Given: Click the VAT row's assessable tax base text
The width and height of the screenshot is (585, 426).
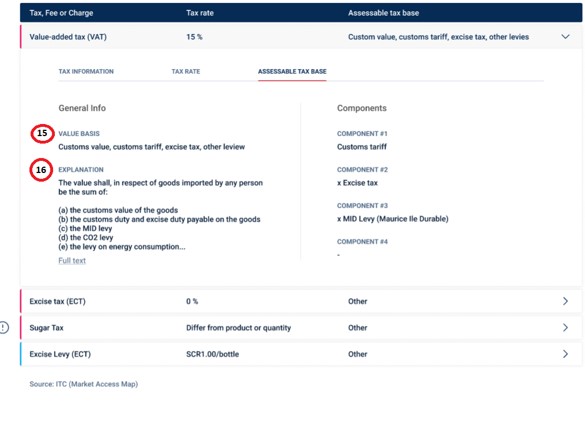Looking at the screenshot, I should pyautogui.click(x=438, y=37).
